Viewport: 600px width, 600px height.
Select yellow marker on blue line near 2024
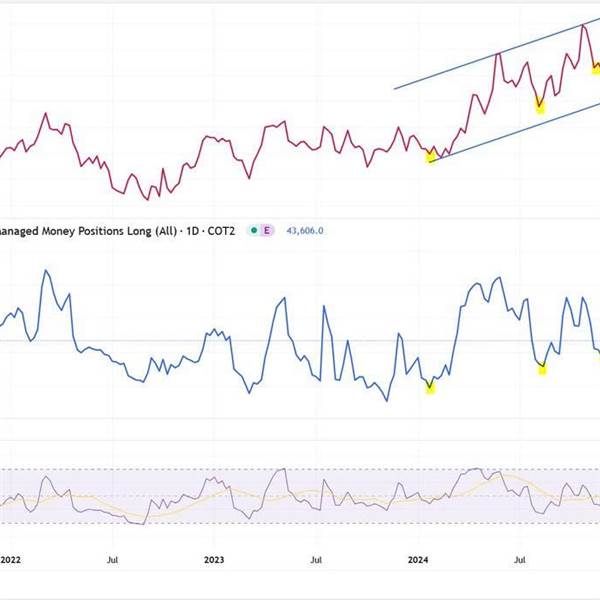430,389
